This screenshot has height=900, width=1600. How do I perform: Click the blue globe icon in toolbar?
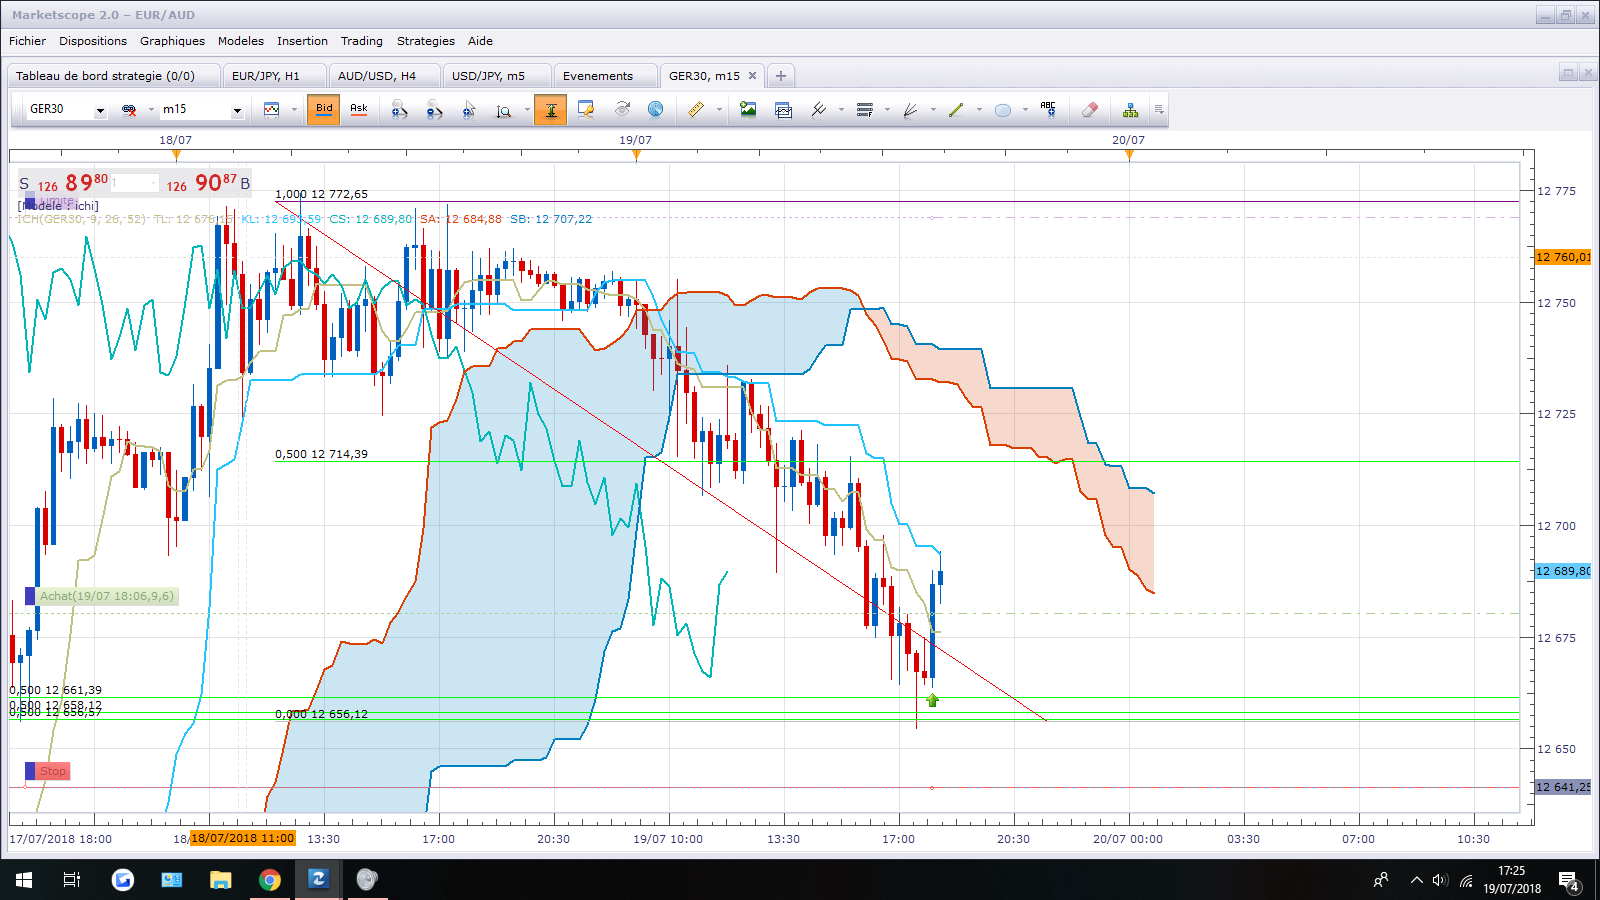click(655, 109)
